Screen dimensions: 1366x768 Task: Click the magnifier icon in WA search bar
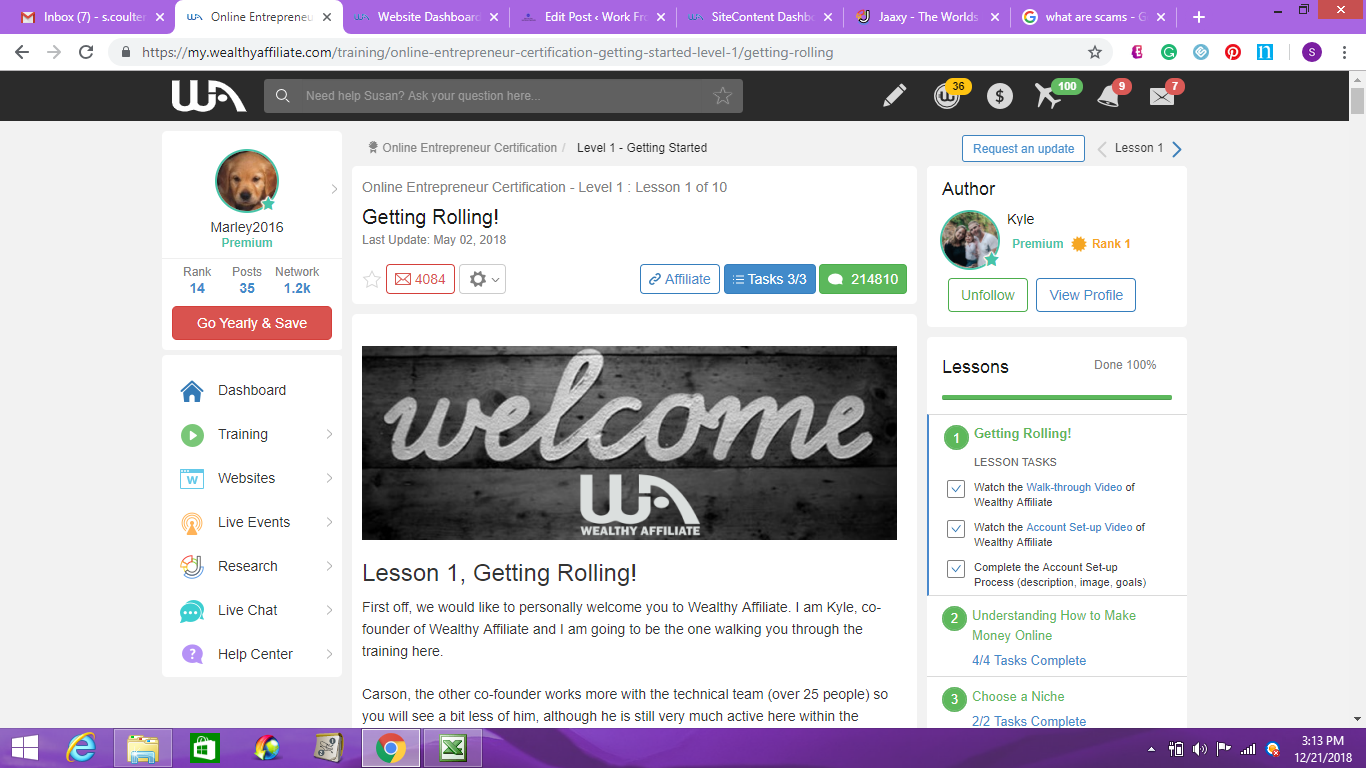coord(283,96)
